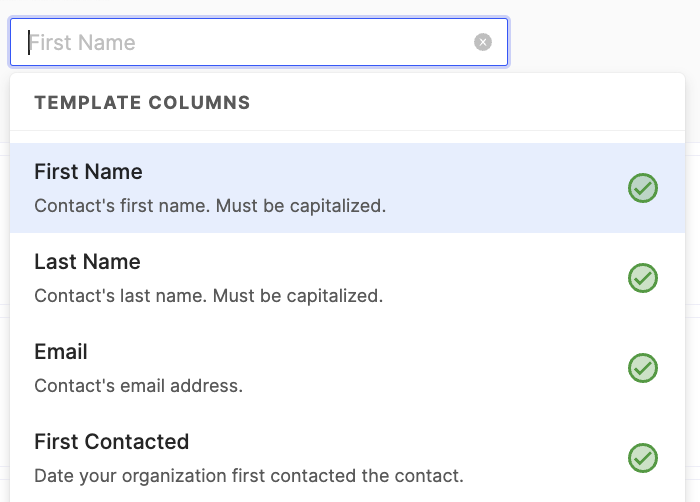Focus the First Name search input
This screenshot has height=502, width=700.
tap(250, 42)
